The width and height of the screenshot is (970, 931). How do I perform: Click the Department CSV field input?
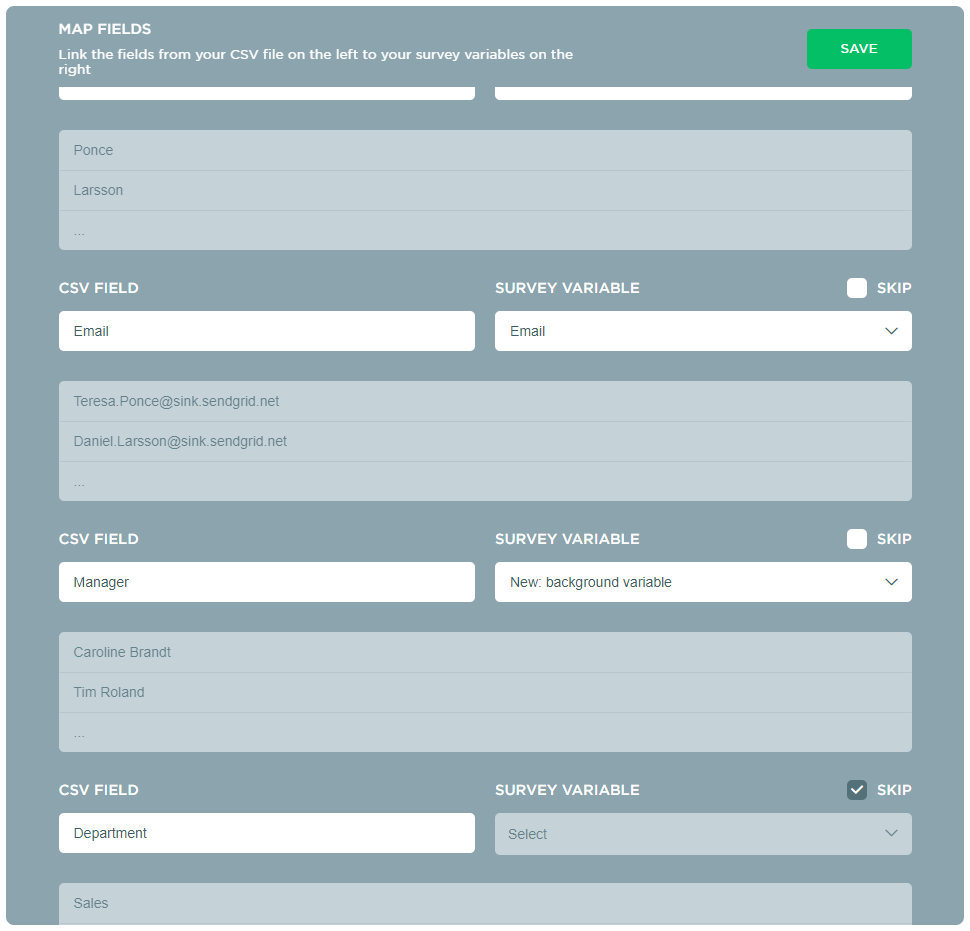[x=267, y=833]
